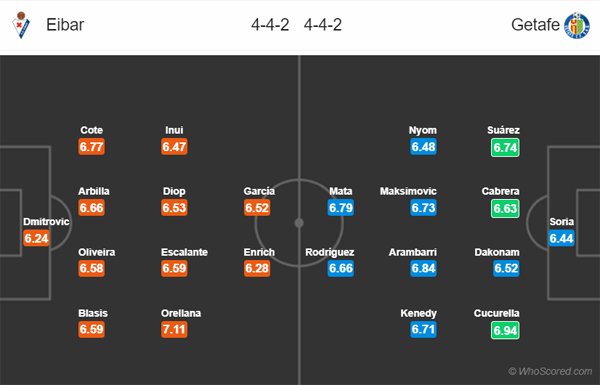Select Arambarri's 6.84 rating badge

click(423, 268)
